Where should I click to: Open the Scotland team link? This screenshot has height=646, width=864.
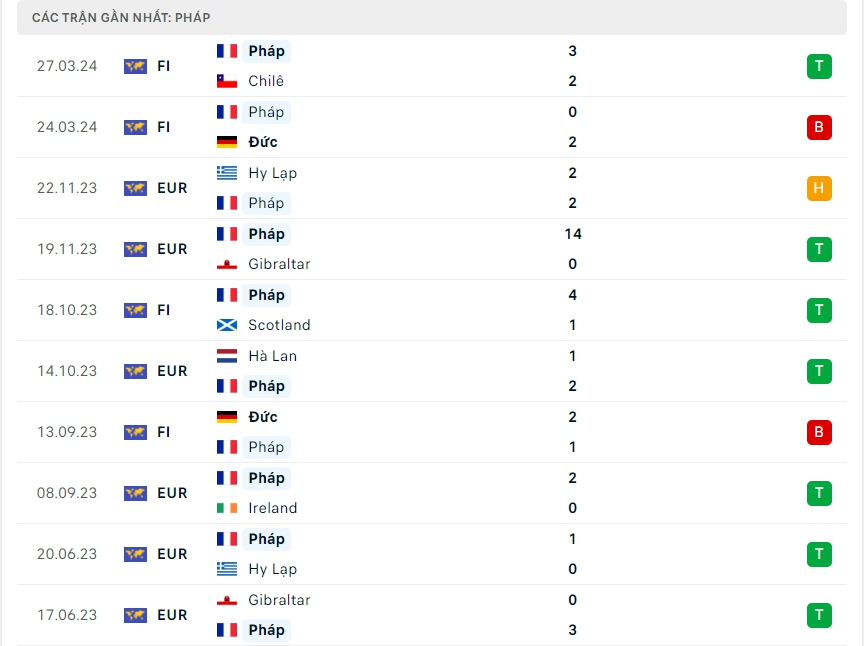(279, 325)
